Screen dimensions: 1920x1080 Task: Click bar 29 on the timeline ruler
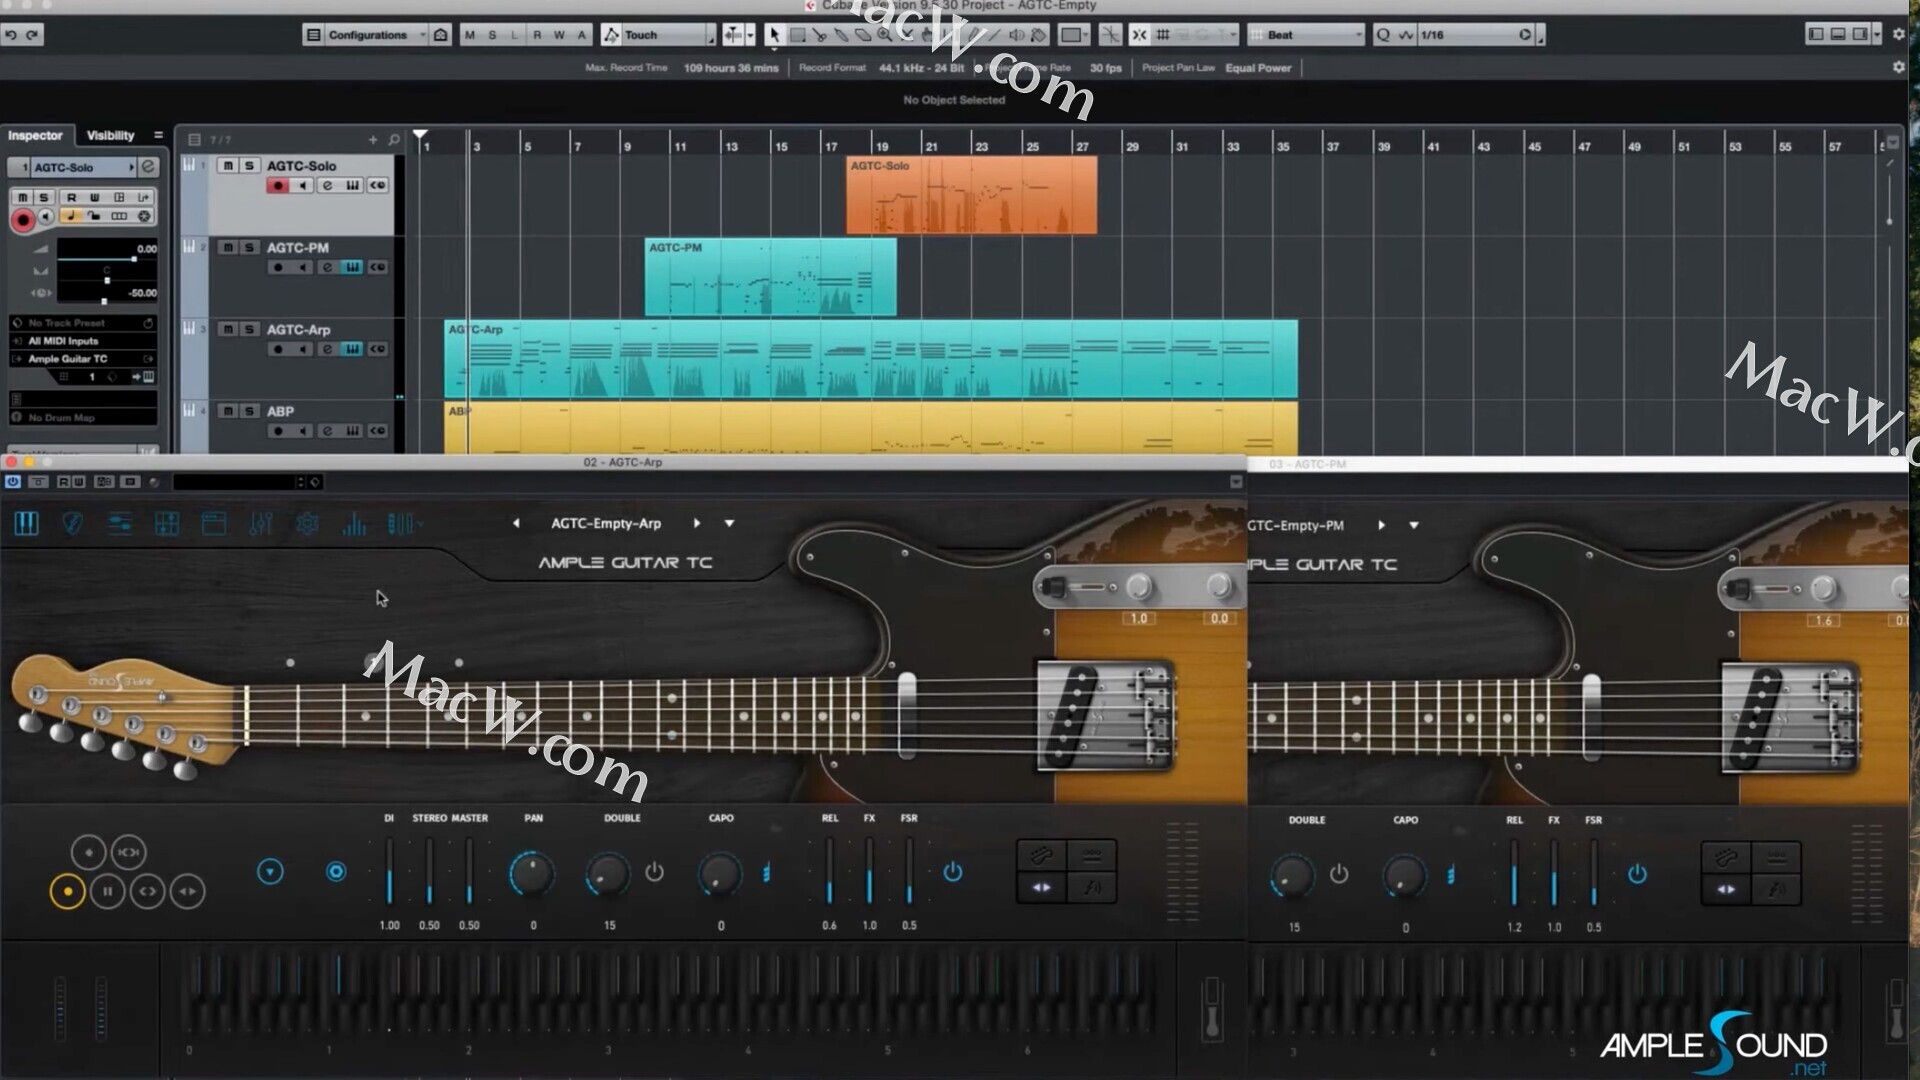coord(1132,147)
